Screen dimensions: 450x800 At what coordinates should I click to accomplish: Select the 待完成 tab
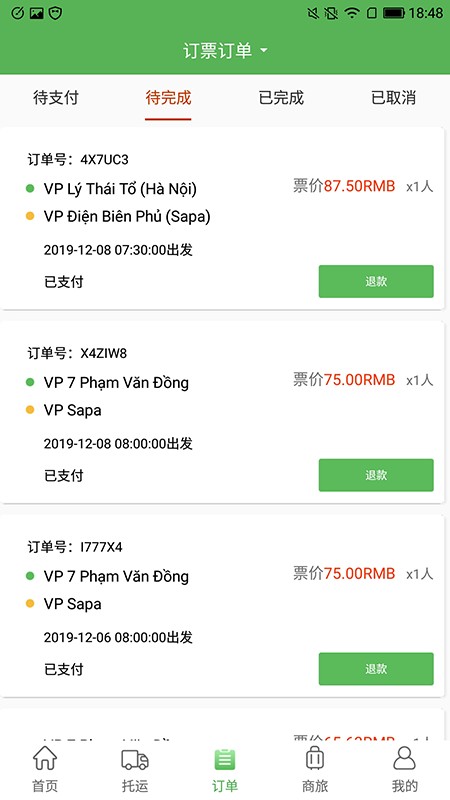[168, 97]
